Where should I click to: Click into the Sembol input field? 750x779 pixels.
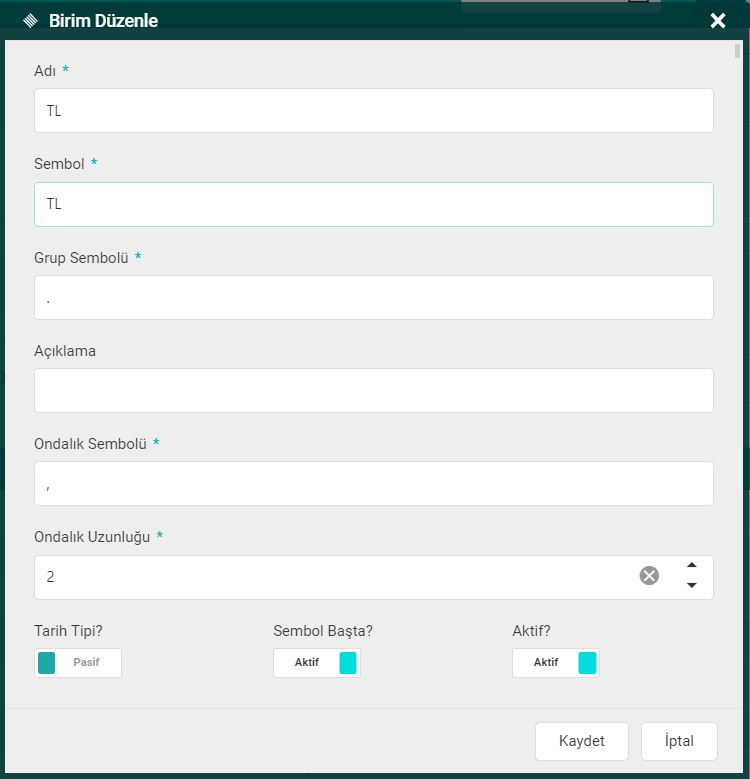coord(373,204)
